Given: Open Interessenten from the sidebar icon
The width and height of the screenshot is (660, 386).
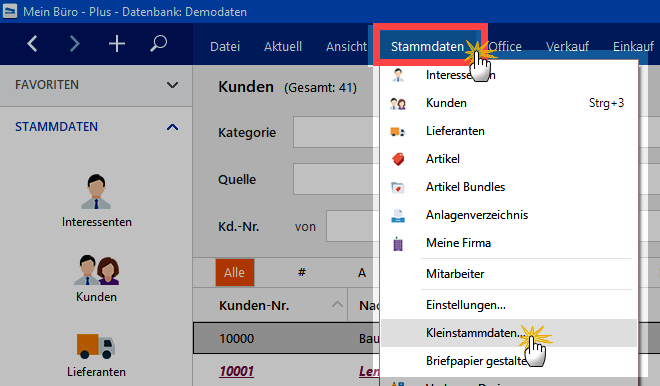Looking at the screenshot, I should (x=96, y=192).
